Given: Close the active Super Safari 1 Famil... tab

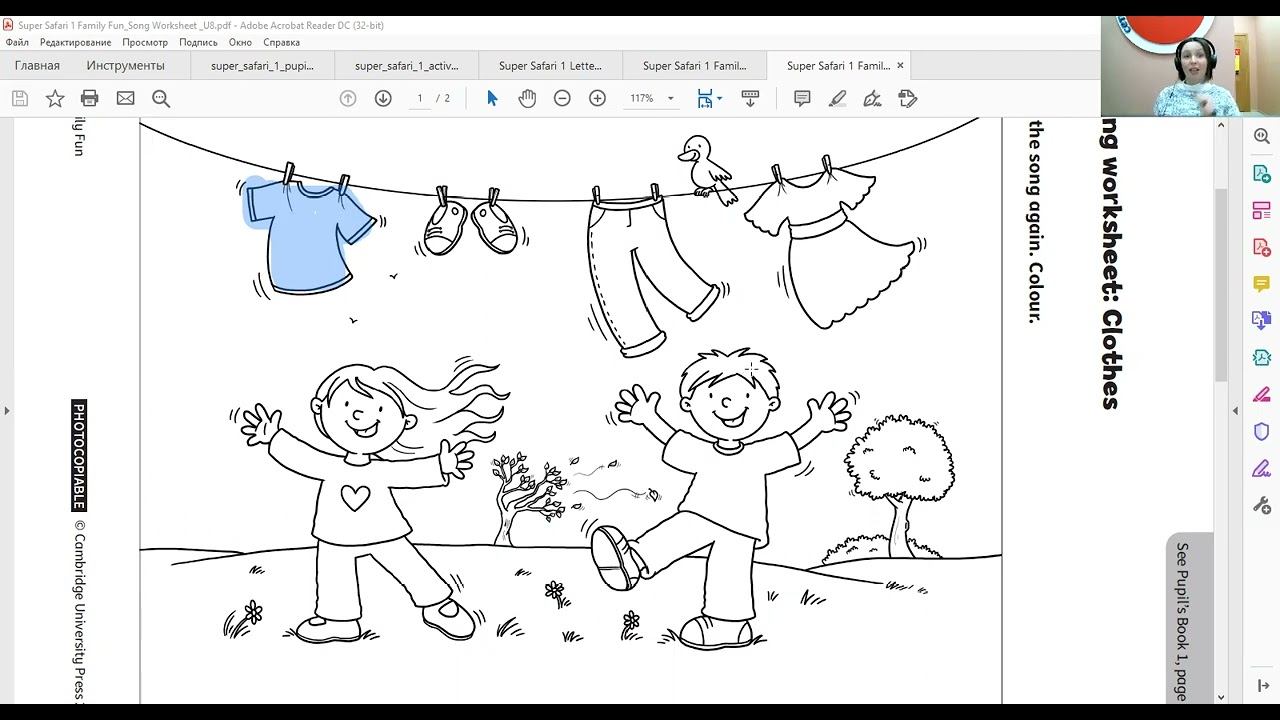Looking at the screenshot, I should (900, 66).
